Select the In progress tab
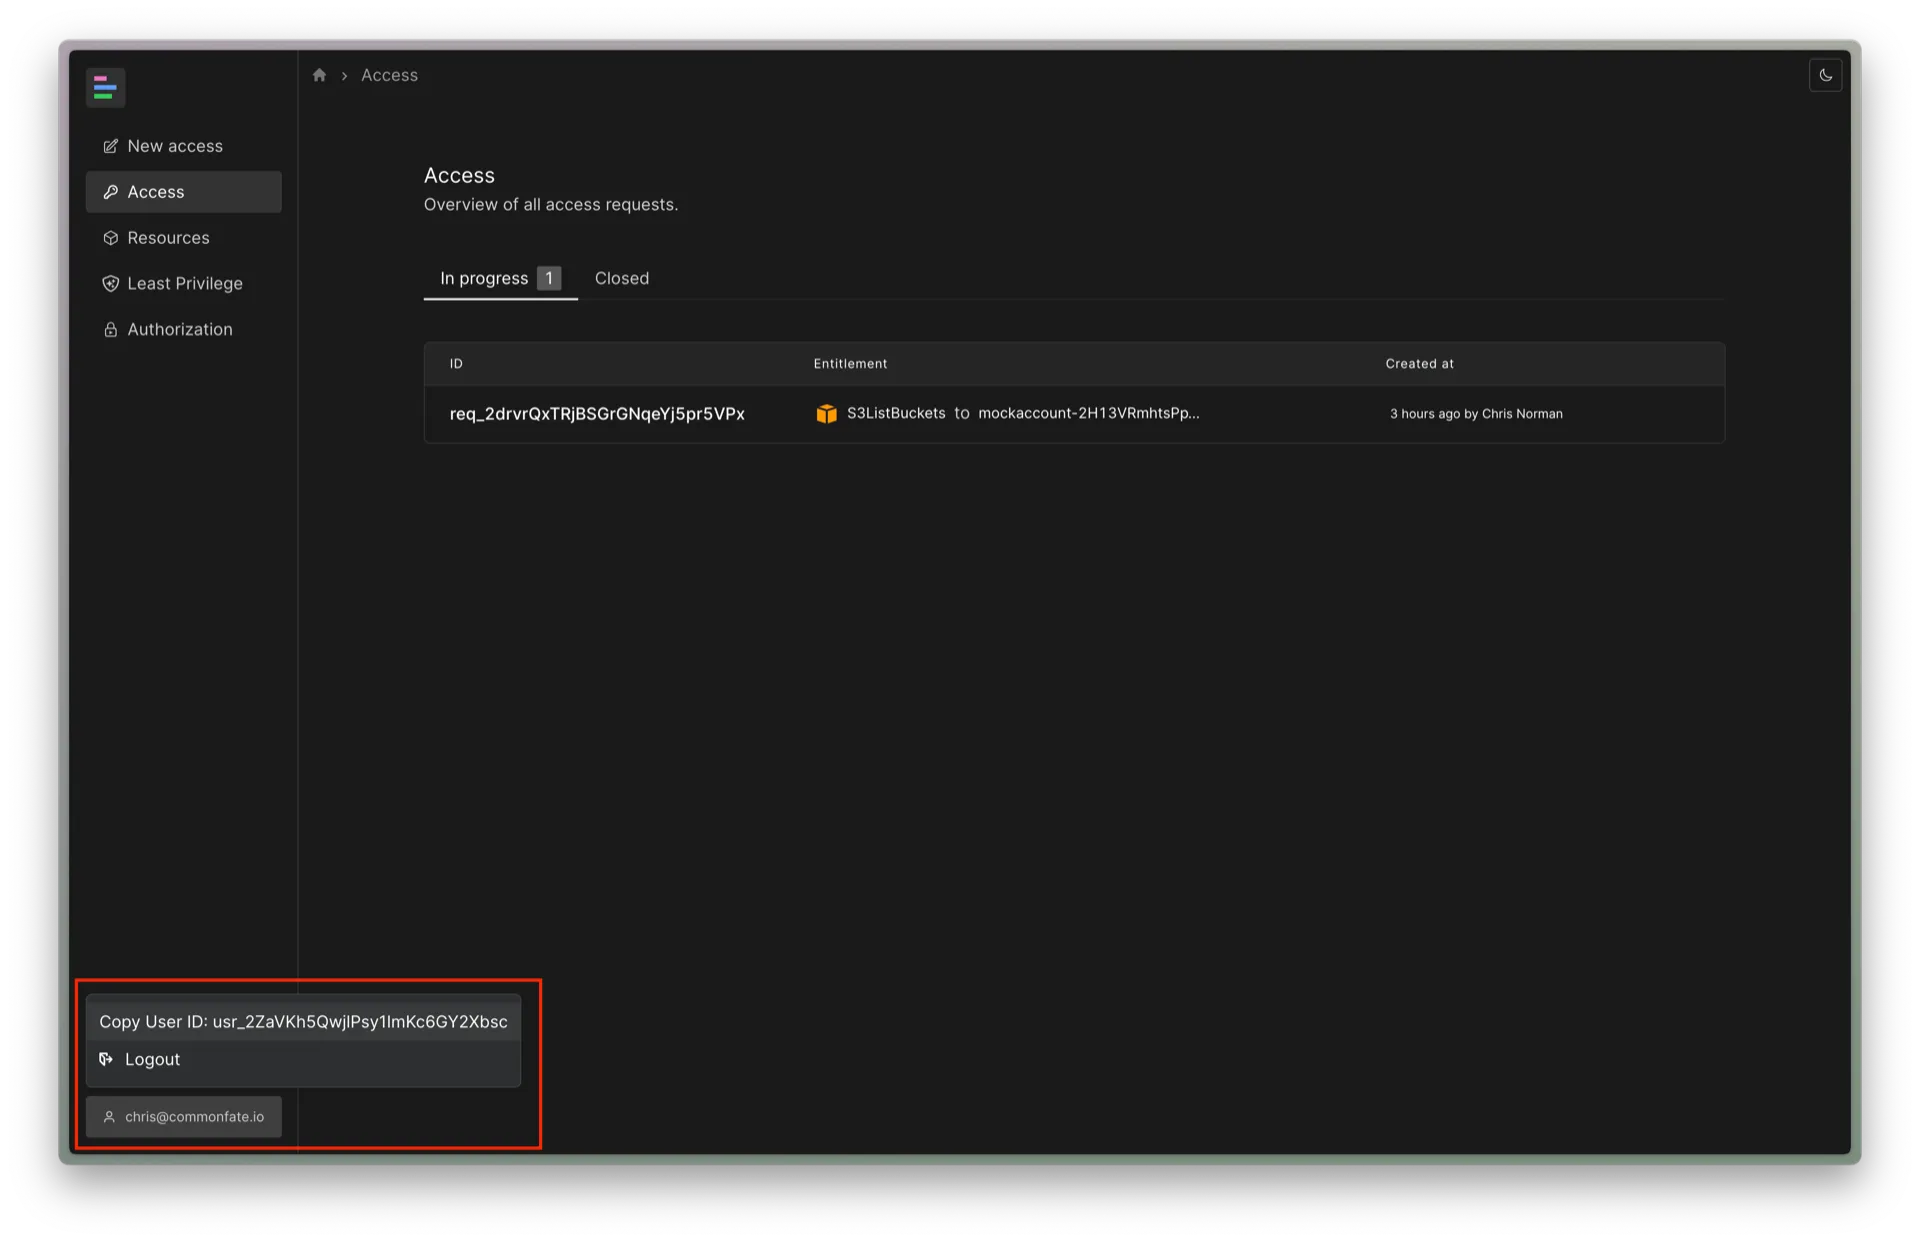 point(484,278)
